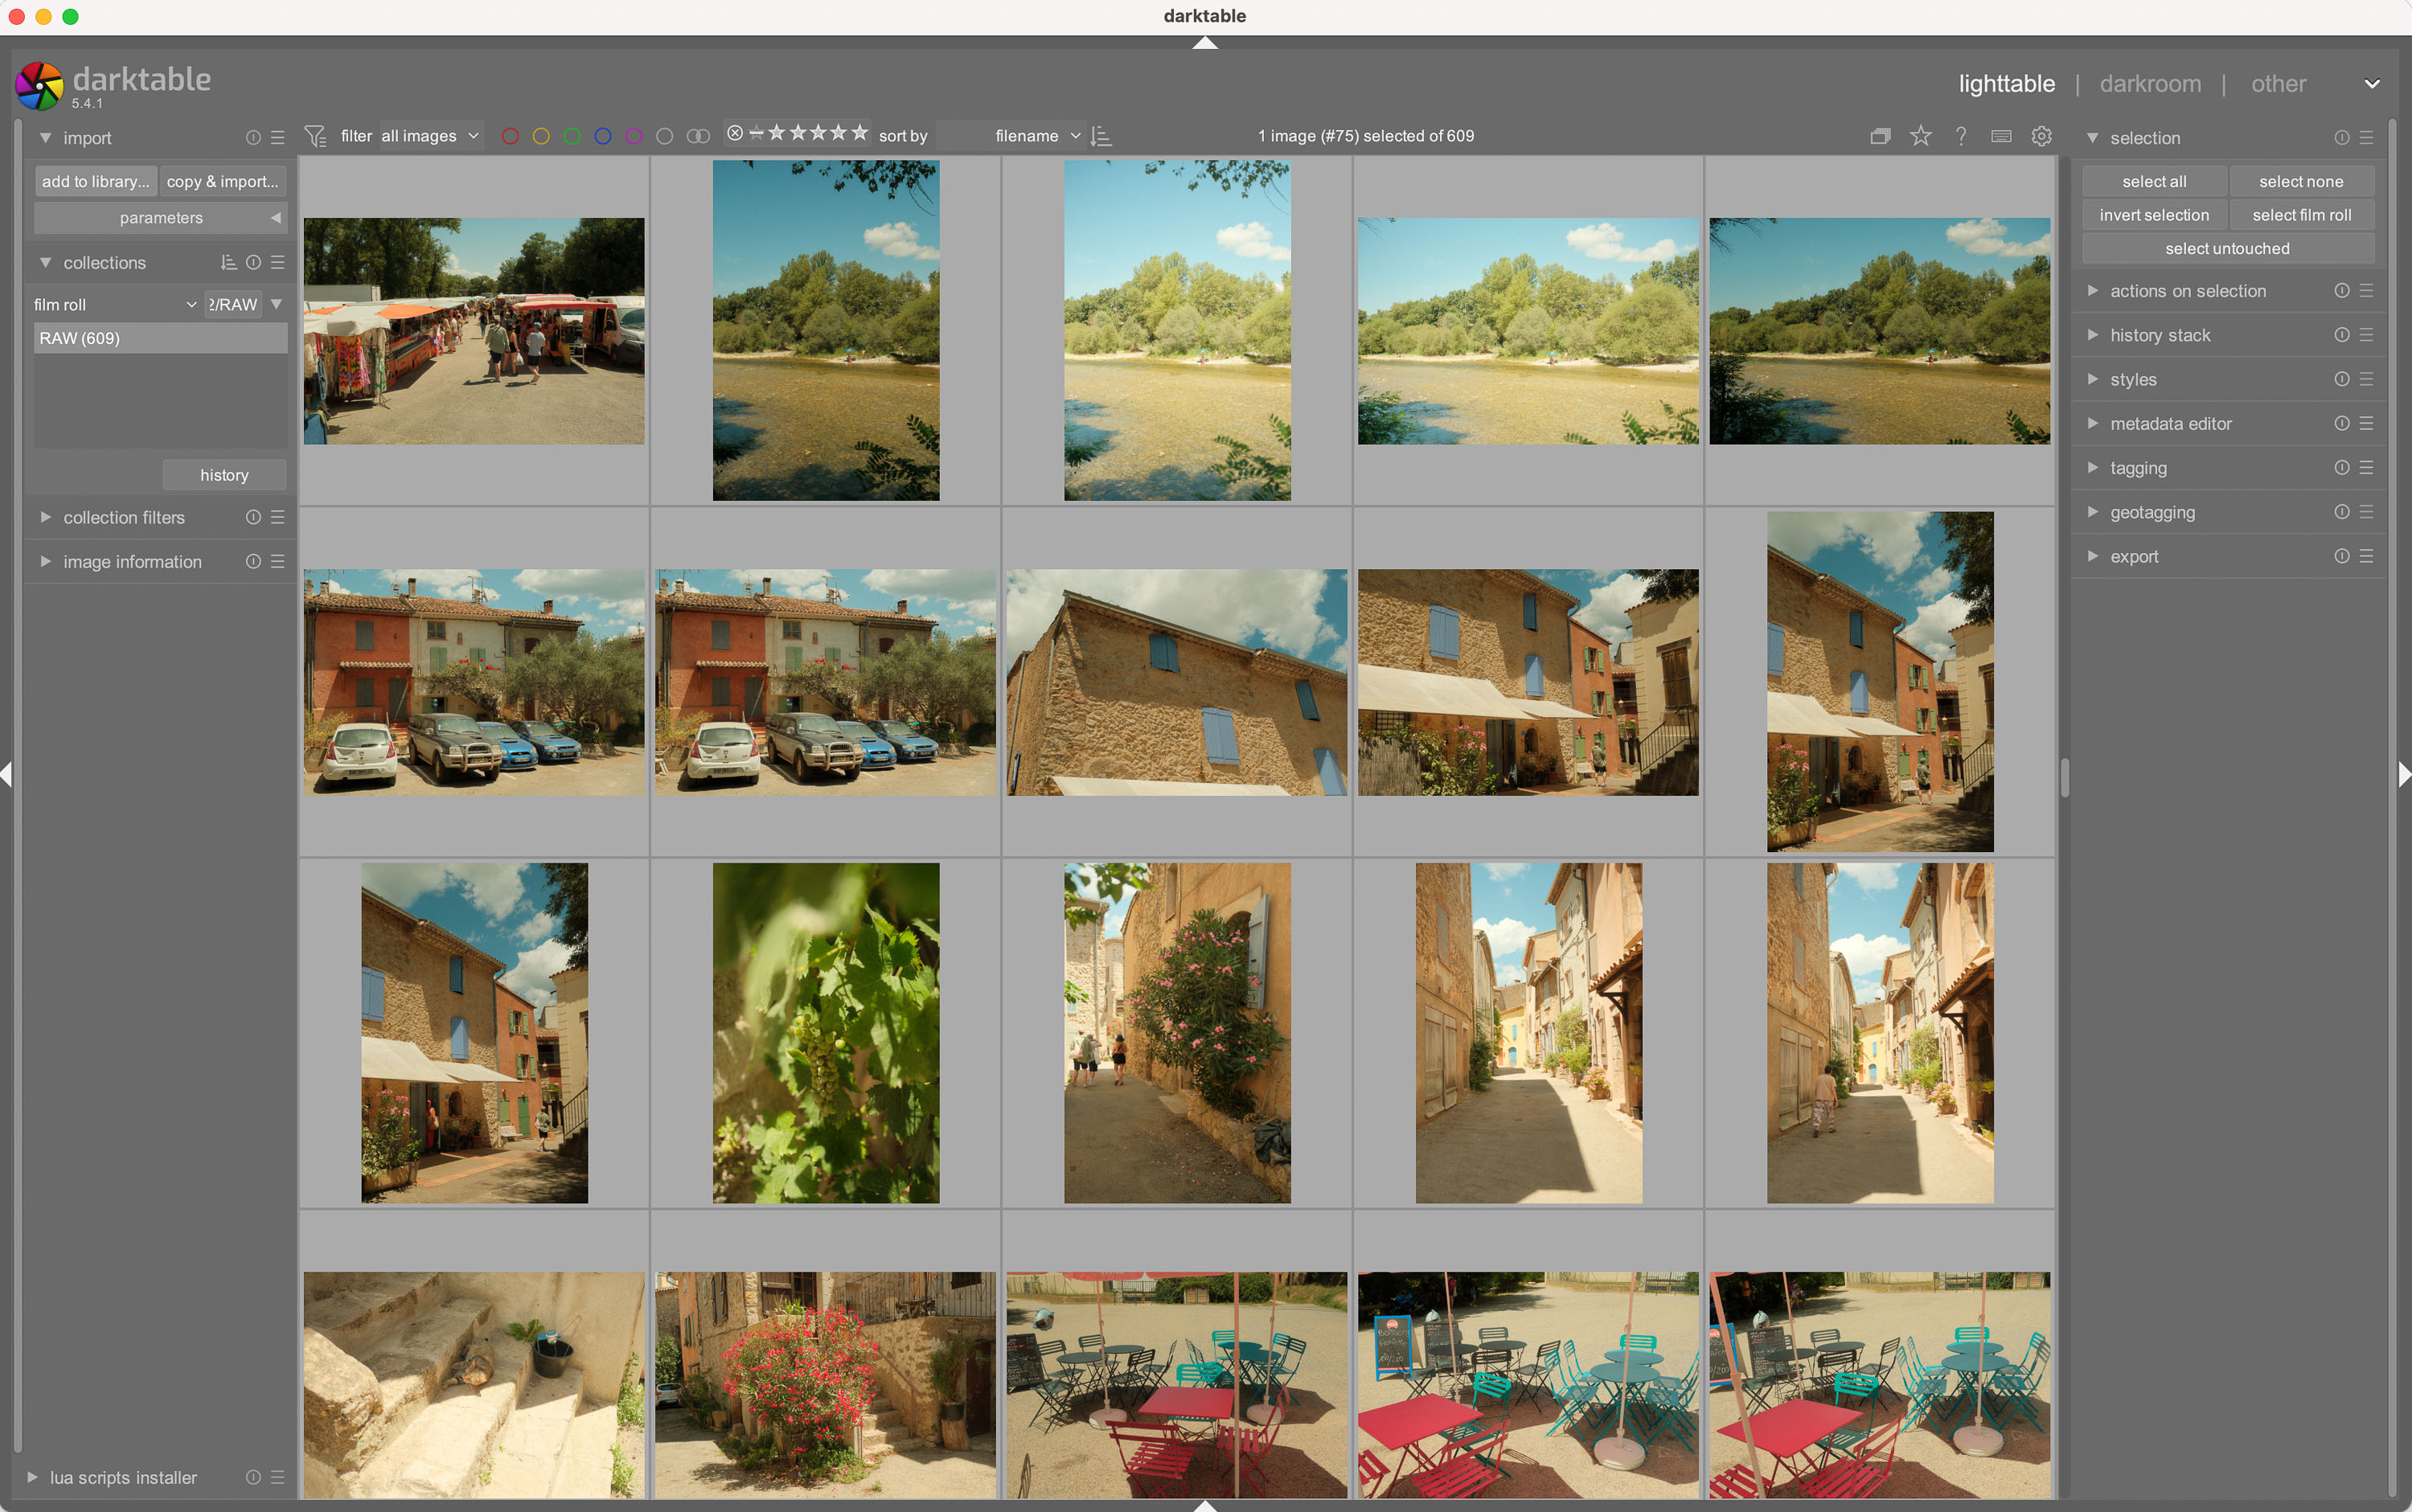Collapse the selection module
This screenshot has width=2412, height=1512.
pyautogui.click(x=2092, y=138)
